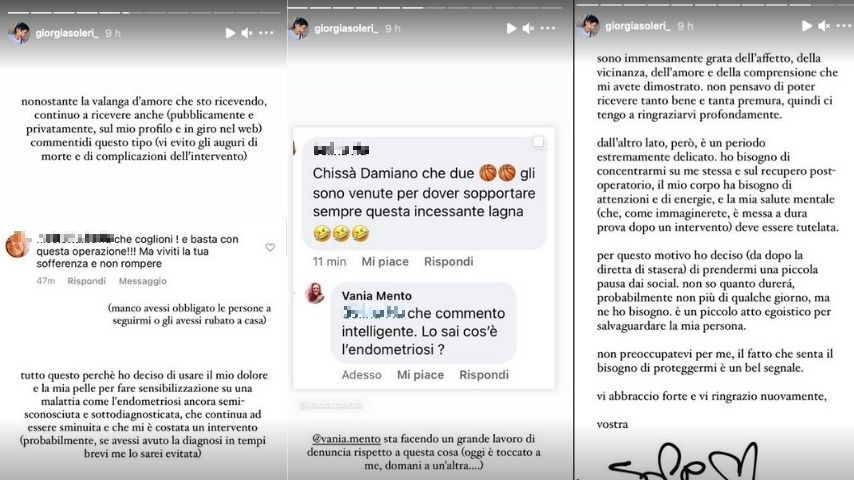Like the 'che coglioni' comment with the heart

270,247
